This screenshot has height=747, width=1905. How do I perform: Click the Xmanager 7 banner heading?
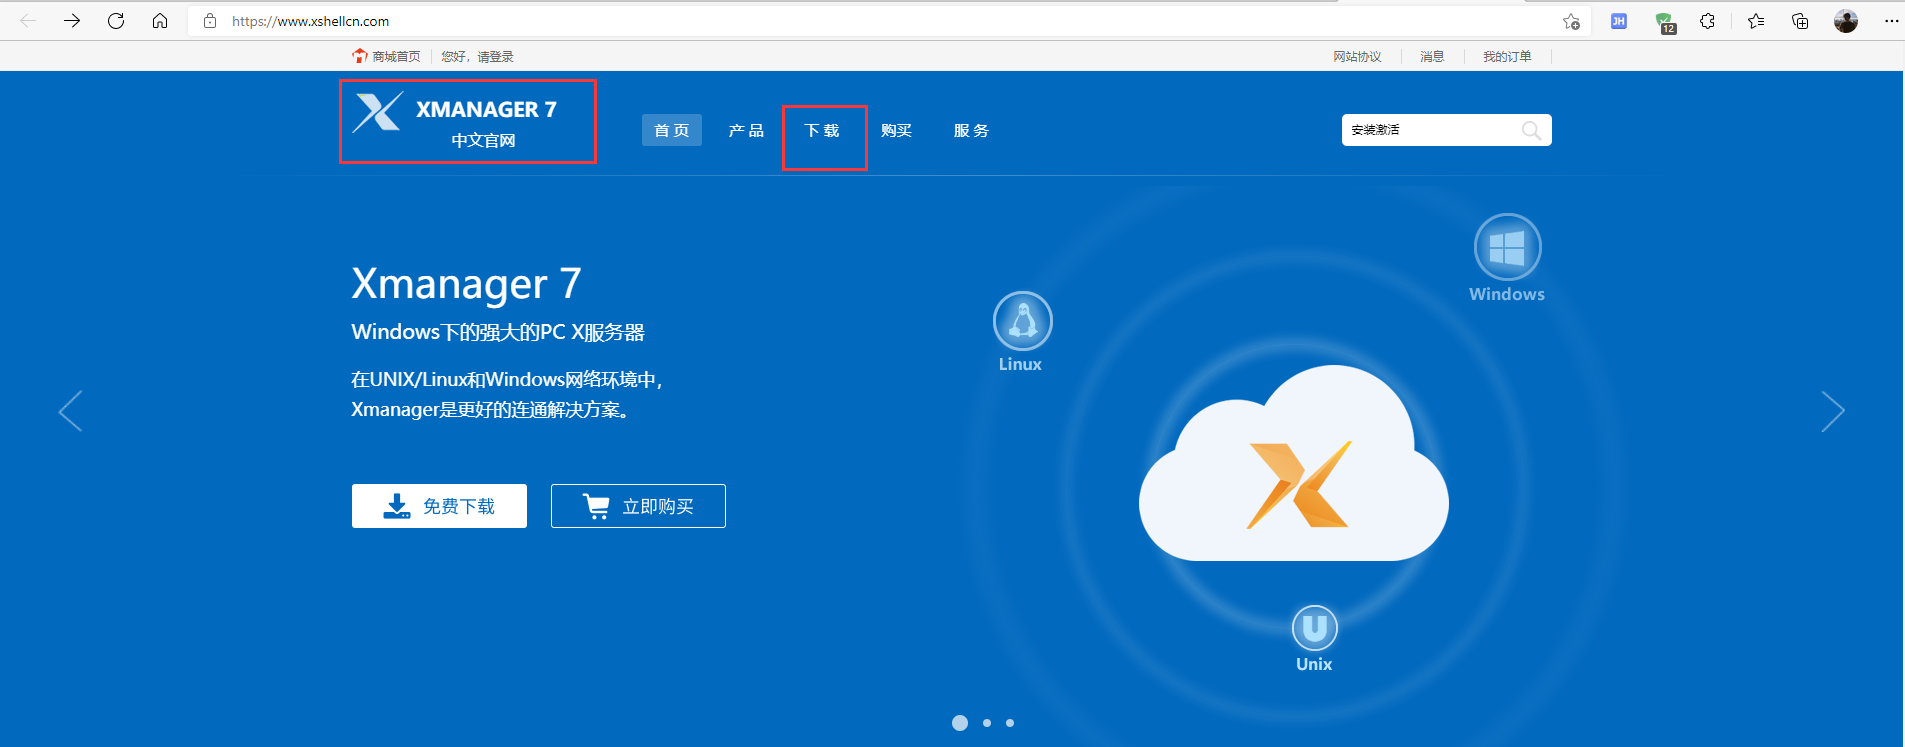point(466,285)
